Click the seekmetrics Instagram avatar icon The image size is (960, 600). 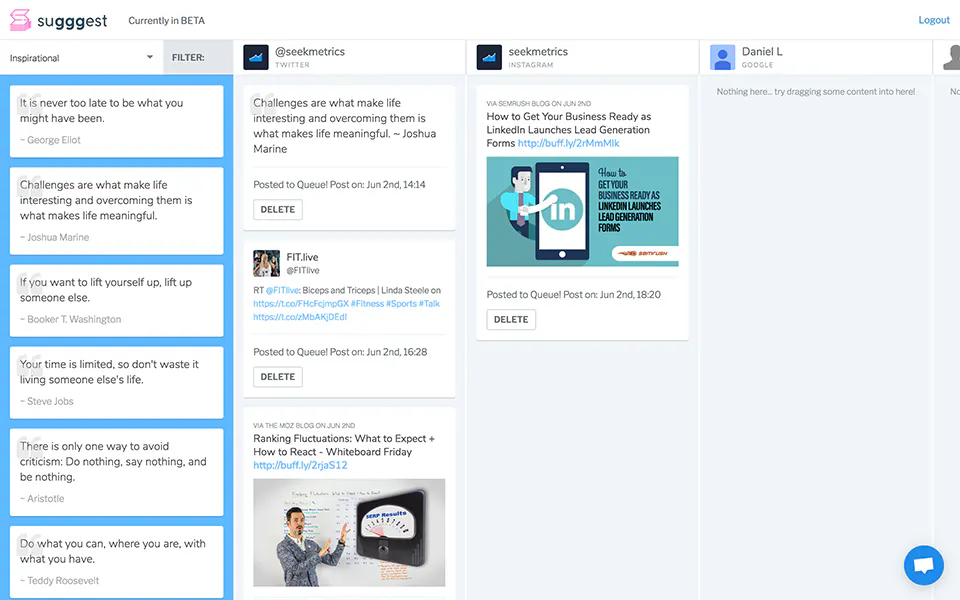point(489,58)
